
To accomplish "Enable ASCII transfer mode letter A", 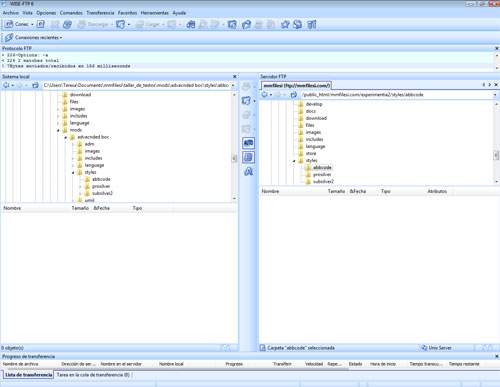I will (248, 171).
